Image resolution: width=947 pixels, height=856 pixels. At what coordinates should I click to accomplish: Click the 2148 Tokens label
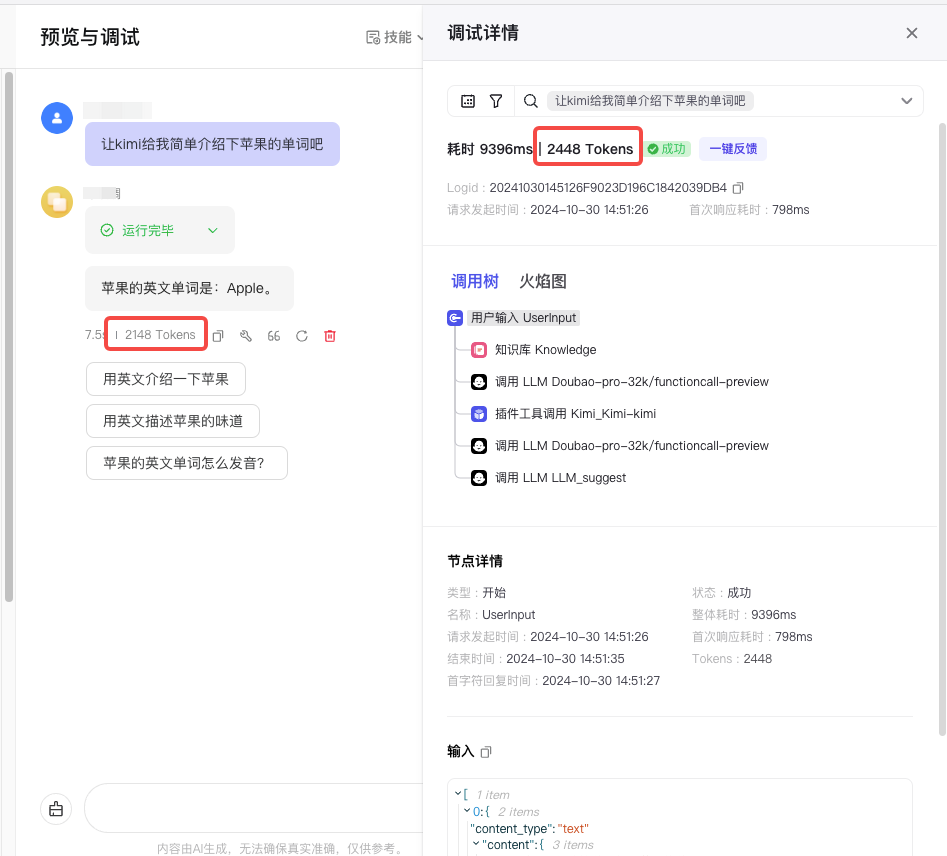click(x=160, y=335)
